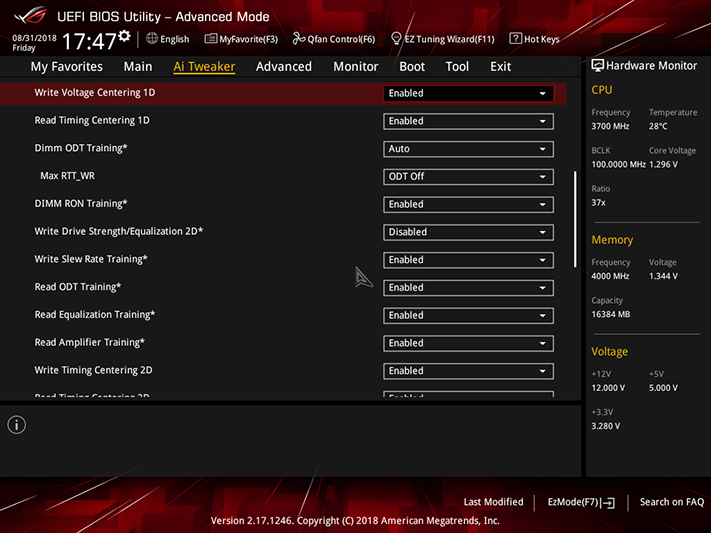Select the Write Voltage Centering 1D label

[x=95, y=93]
